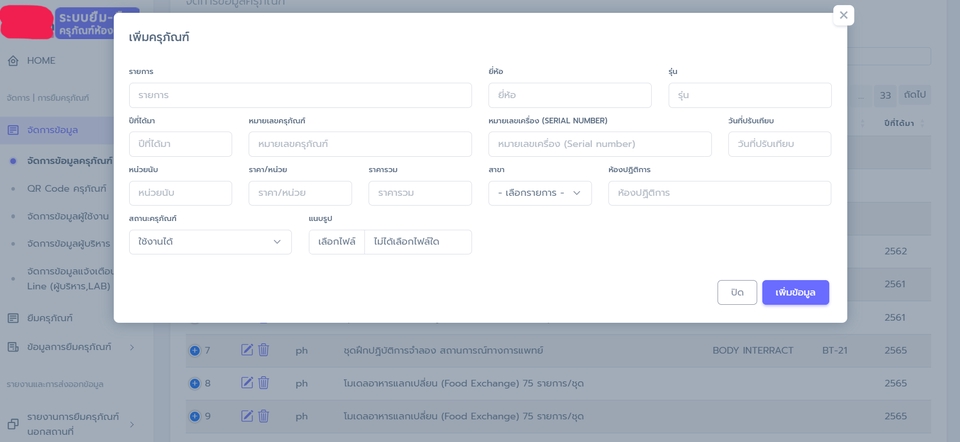This screenshot has width=960, height=442.
Task: Select จัดการข้อมูล sidebar menu
Action: click(x=53, y=130)
